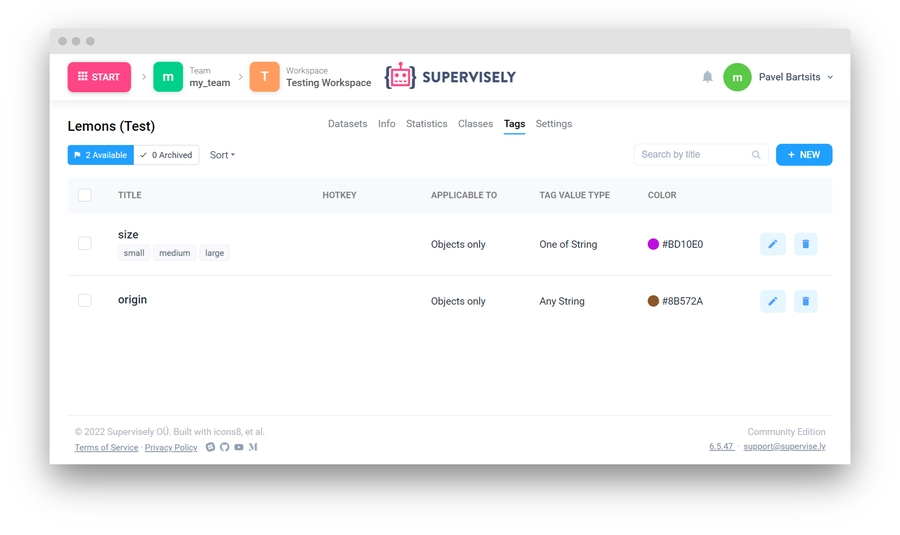Expand the Sort dropdown

coord(222,155)
